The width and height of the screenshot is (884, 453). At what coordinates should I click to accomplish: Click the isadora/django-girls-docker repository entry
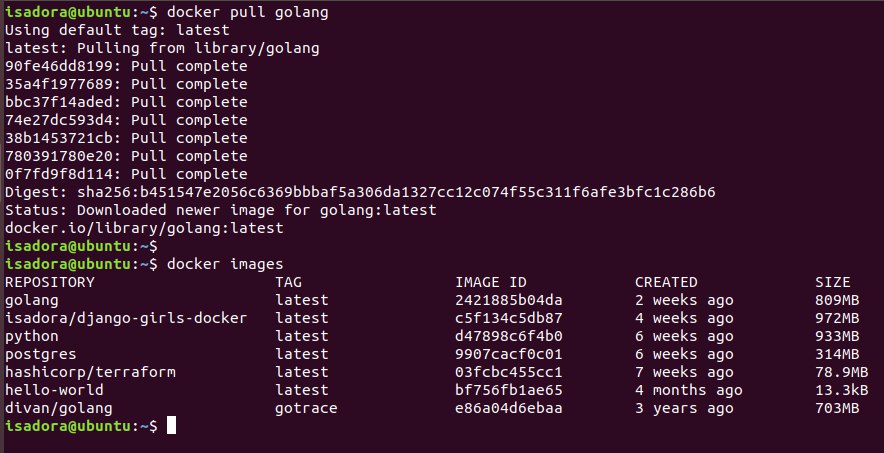[126, 318]
